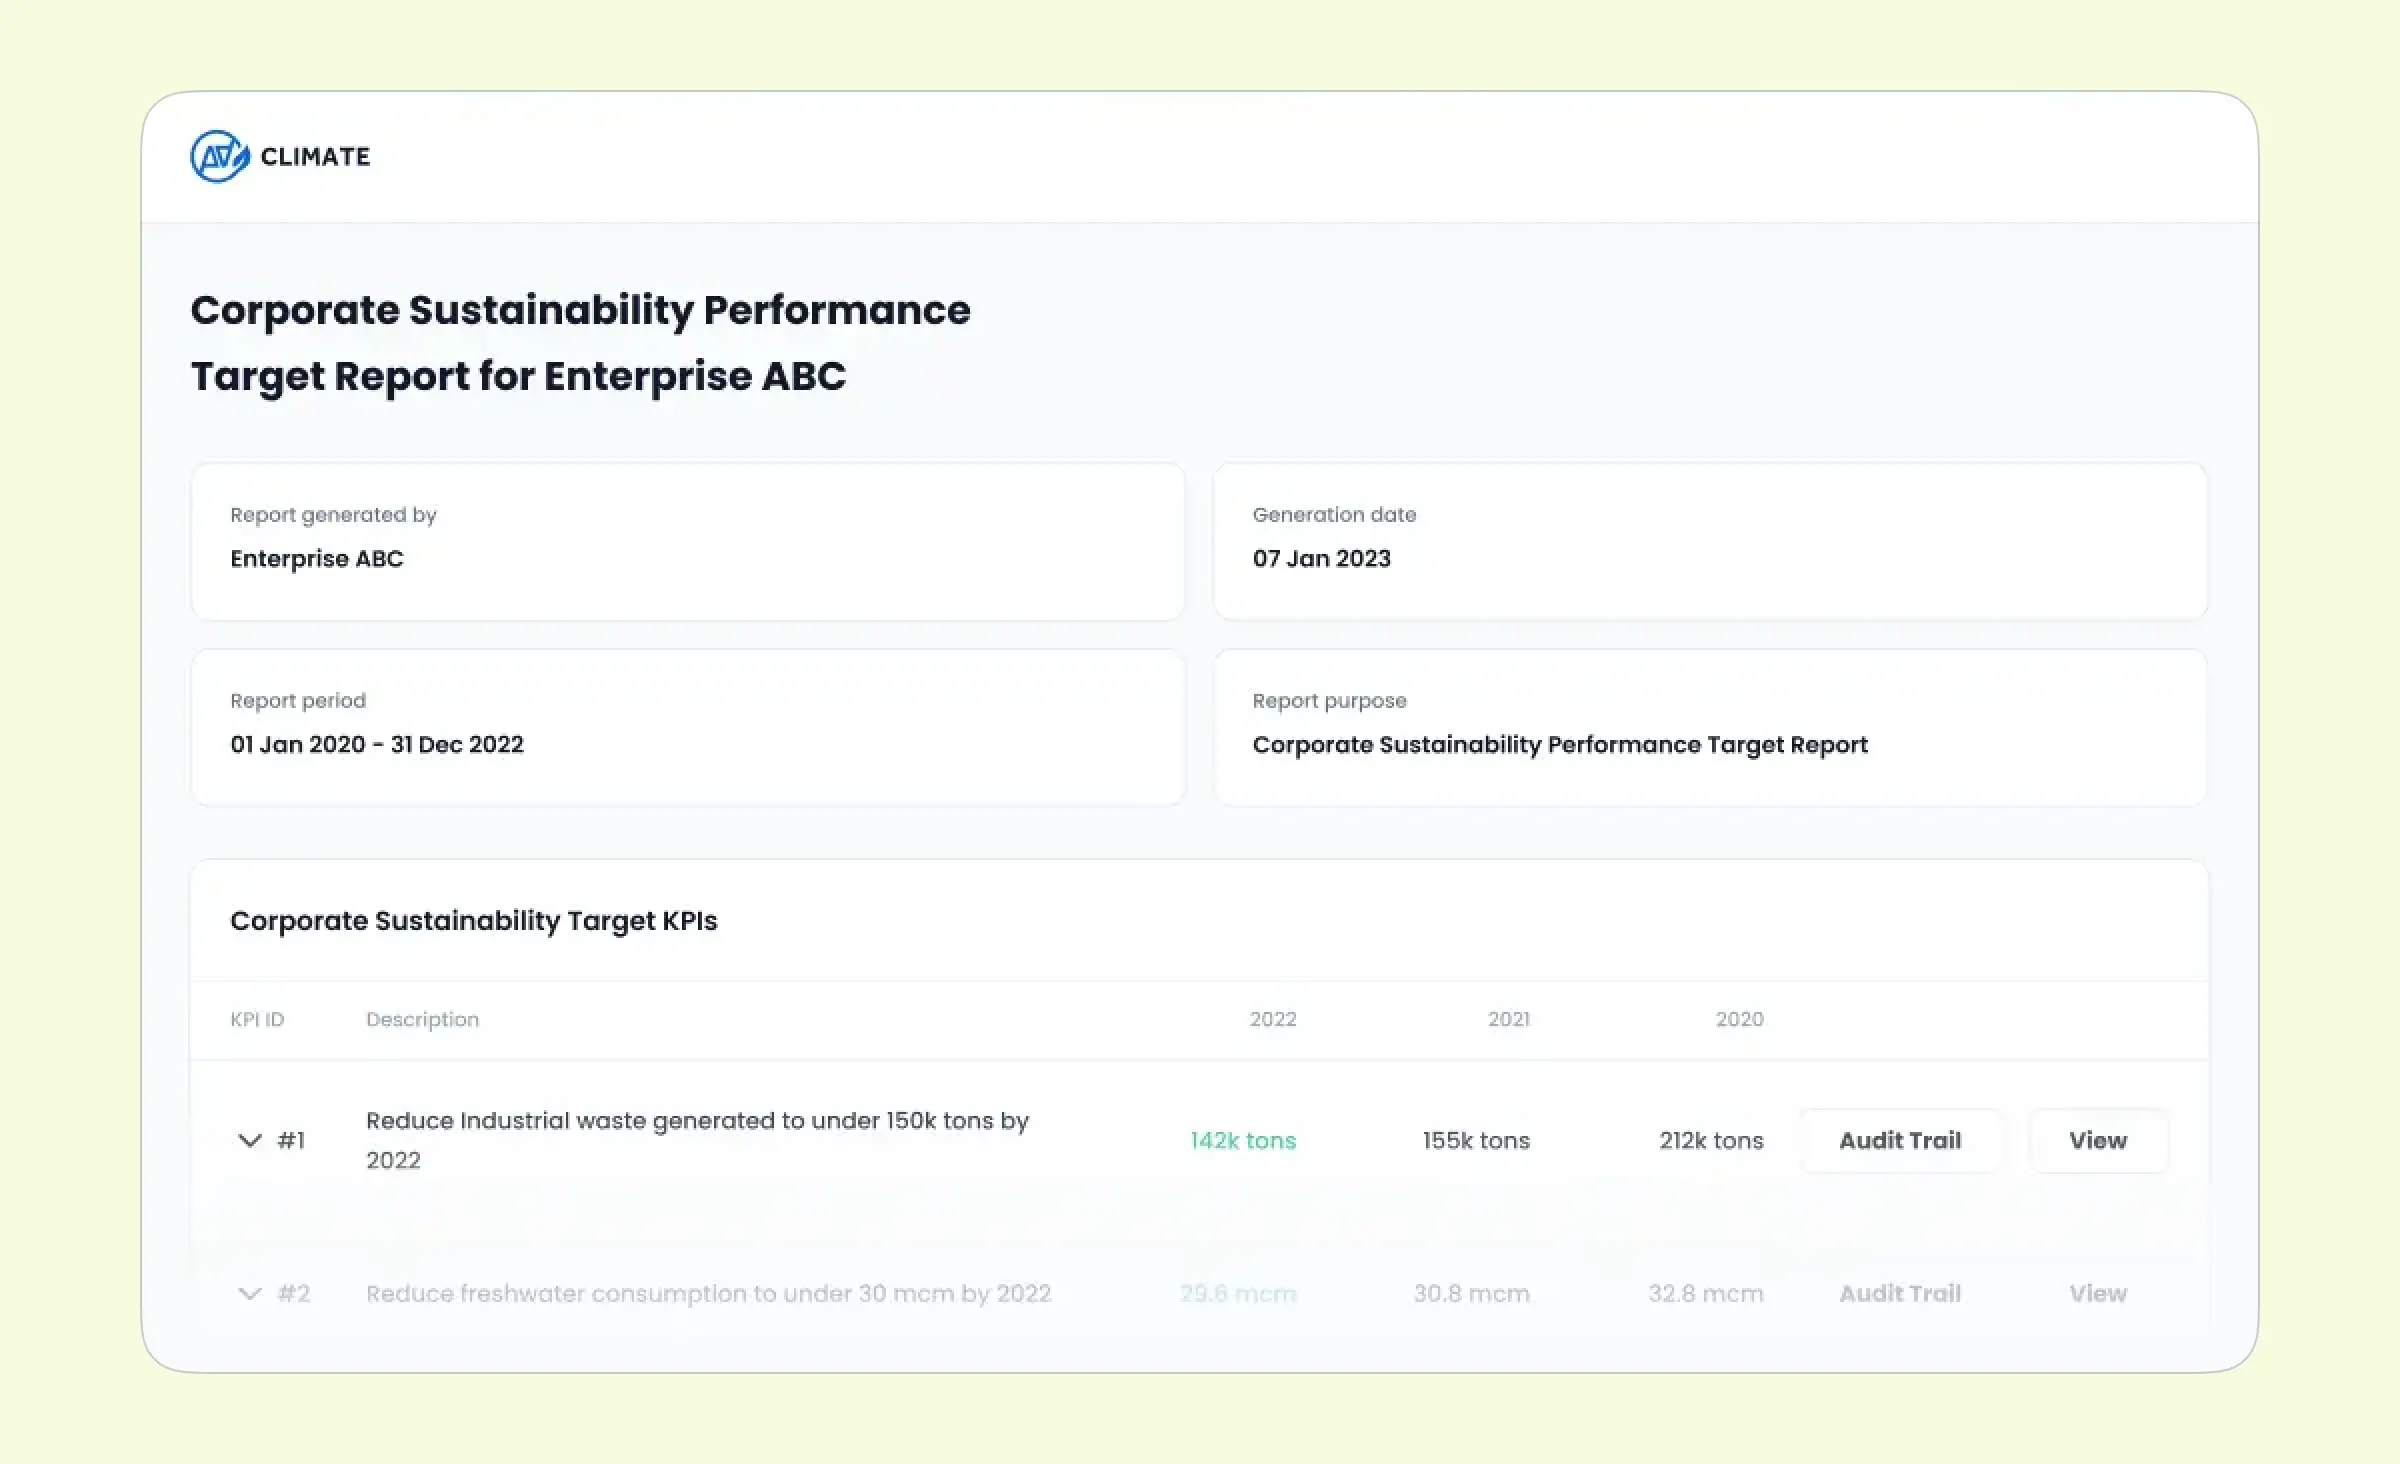Select the 155k tons value
Viewport: 2400px width, 1464px height.
click(x=1476, y=1140)
